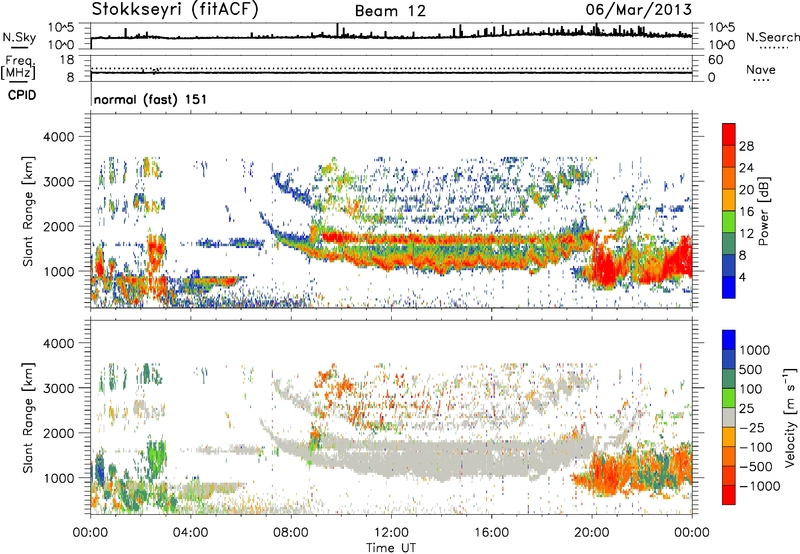Click the blue top segment of Velocity colorbar

(729, 340)
